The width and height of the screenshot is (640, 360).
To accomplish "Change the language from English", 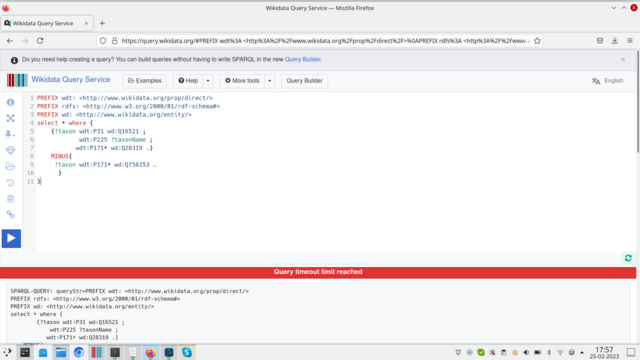I will pos(608,81).
